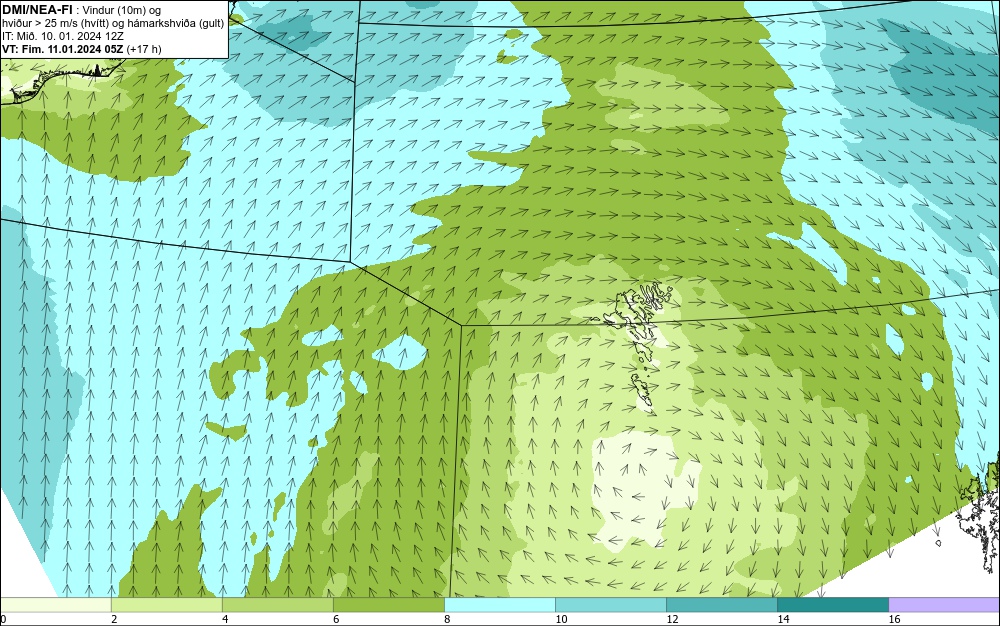
Task: Click the "VT: Fim. 11.01.2024 05Z" line
Action: coord(62,49)
